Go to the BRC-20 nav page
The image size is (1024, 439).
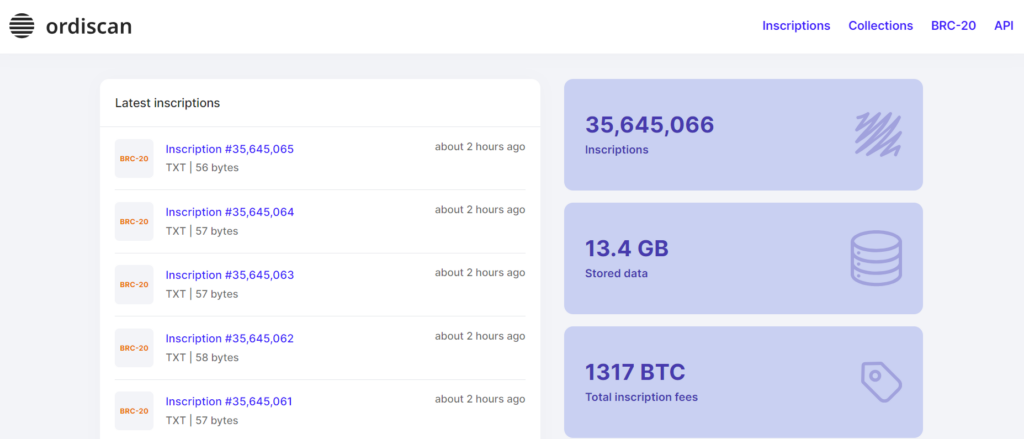[x=953, y=26]
